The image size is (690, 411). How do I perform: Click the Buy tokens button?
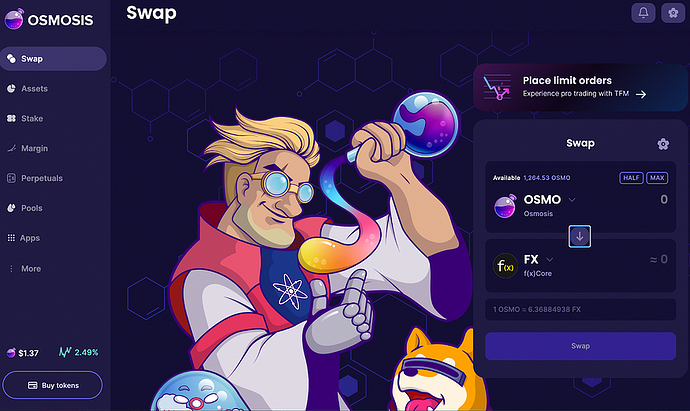(53, 385)
